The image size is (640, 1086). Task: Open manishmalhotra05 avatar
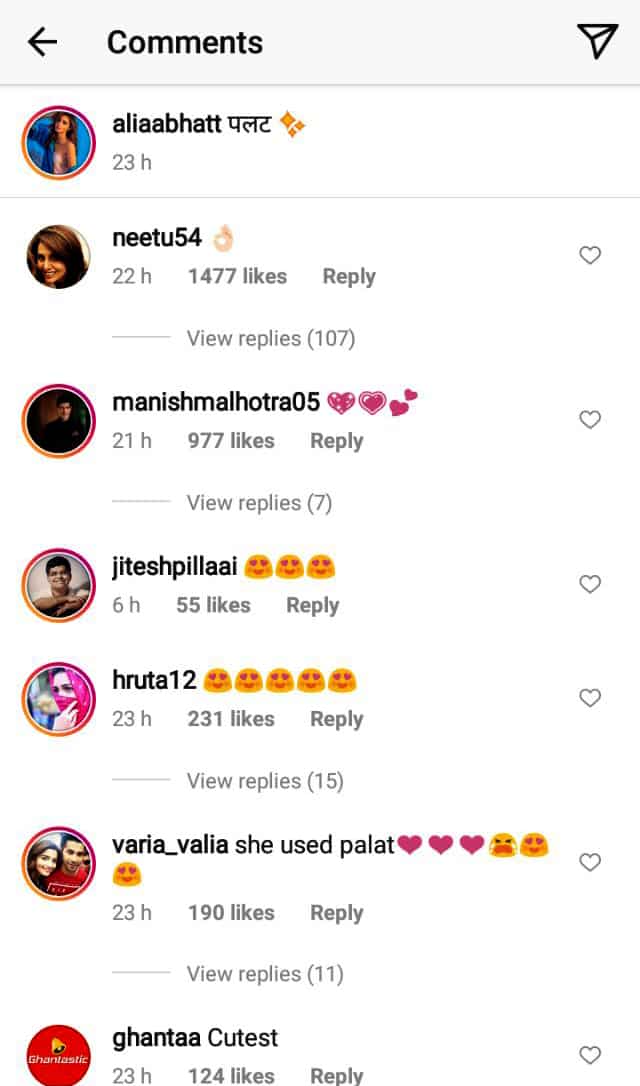(57, 420)
